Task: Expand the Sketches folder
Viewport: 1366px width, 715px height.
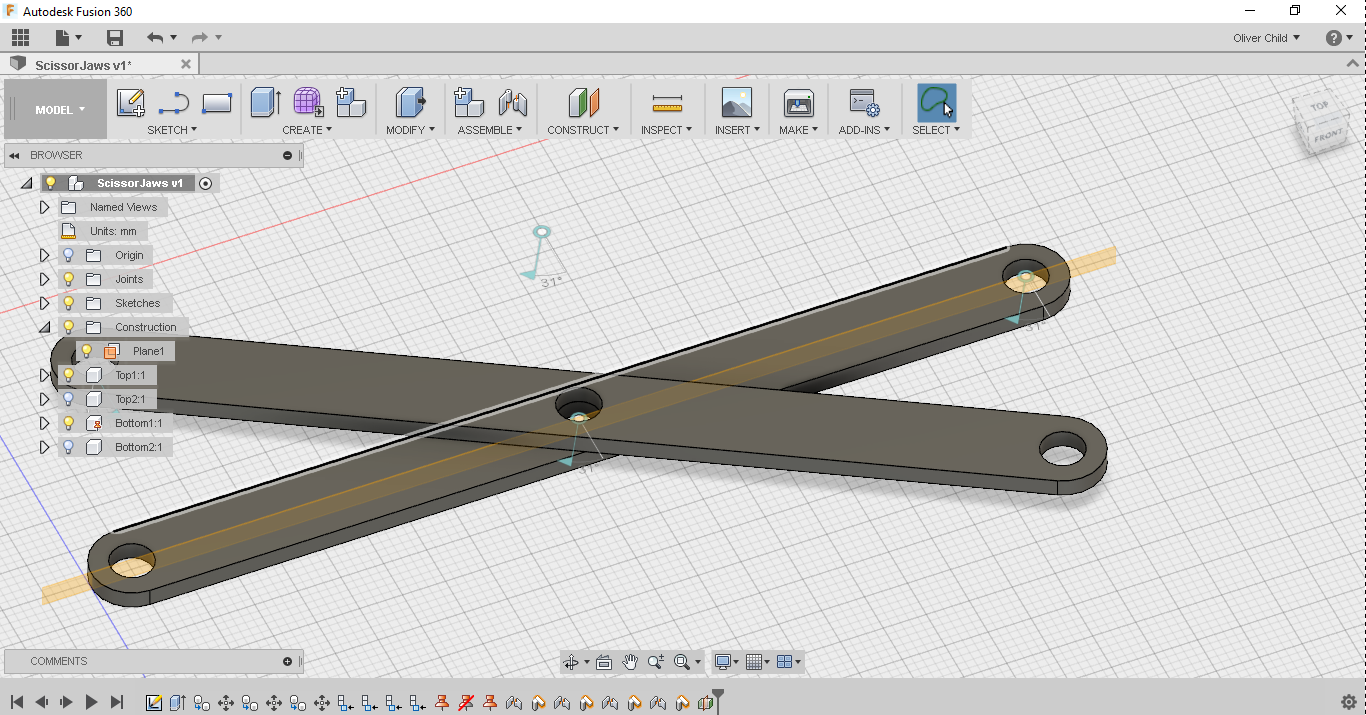Action: point(44,303)
